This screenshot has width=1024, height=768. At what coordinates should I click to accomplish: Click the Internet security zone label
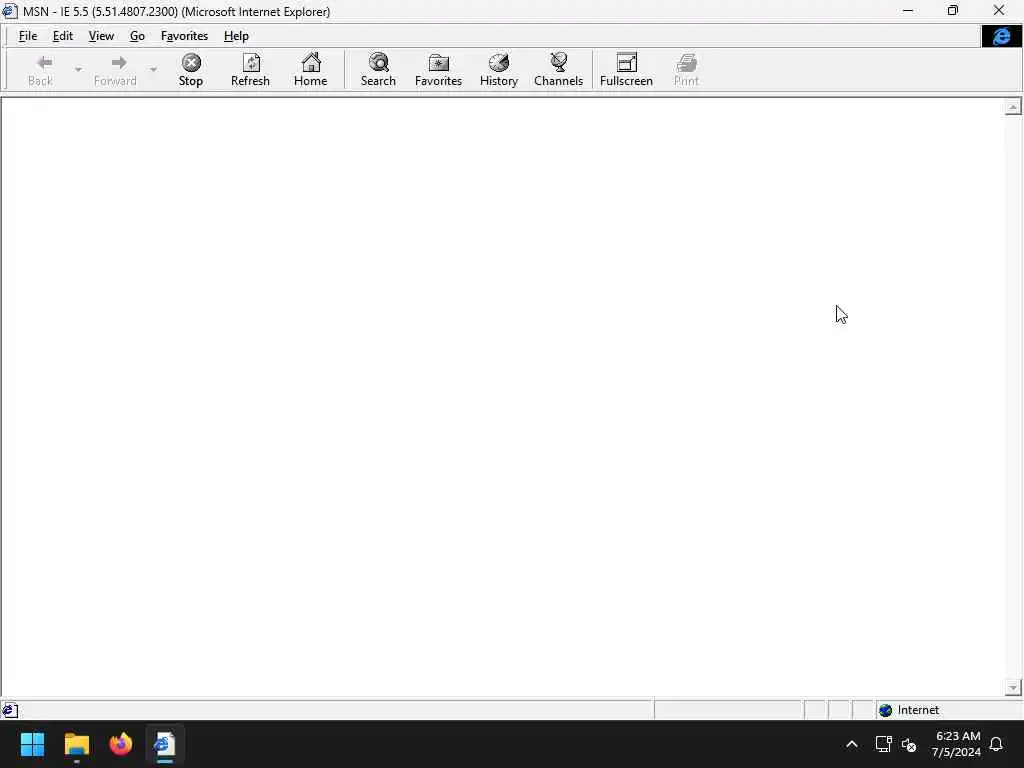pos(918,710)
